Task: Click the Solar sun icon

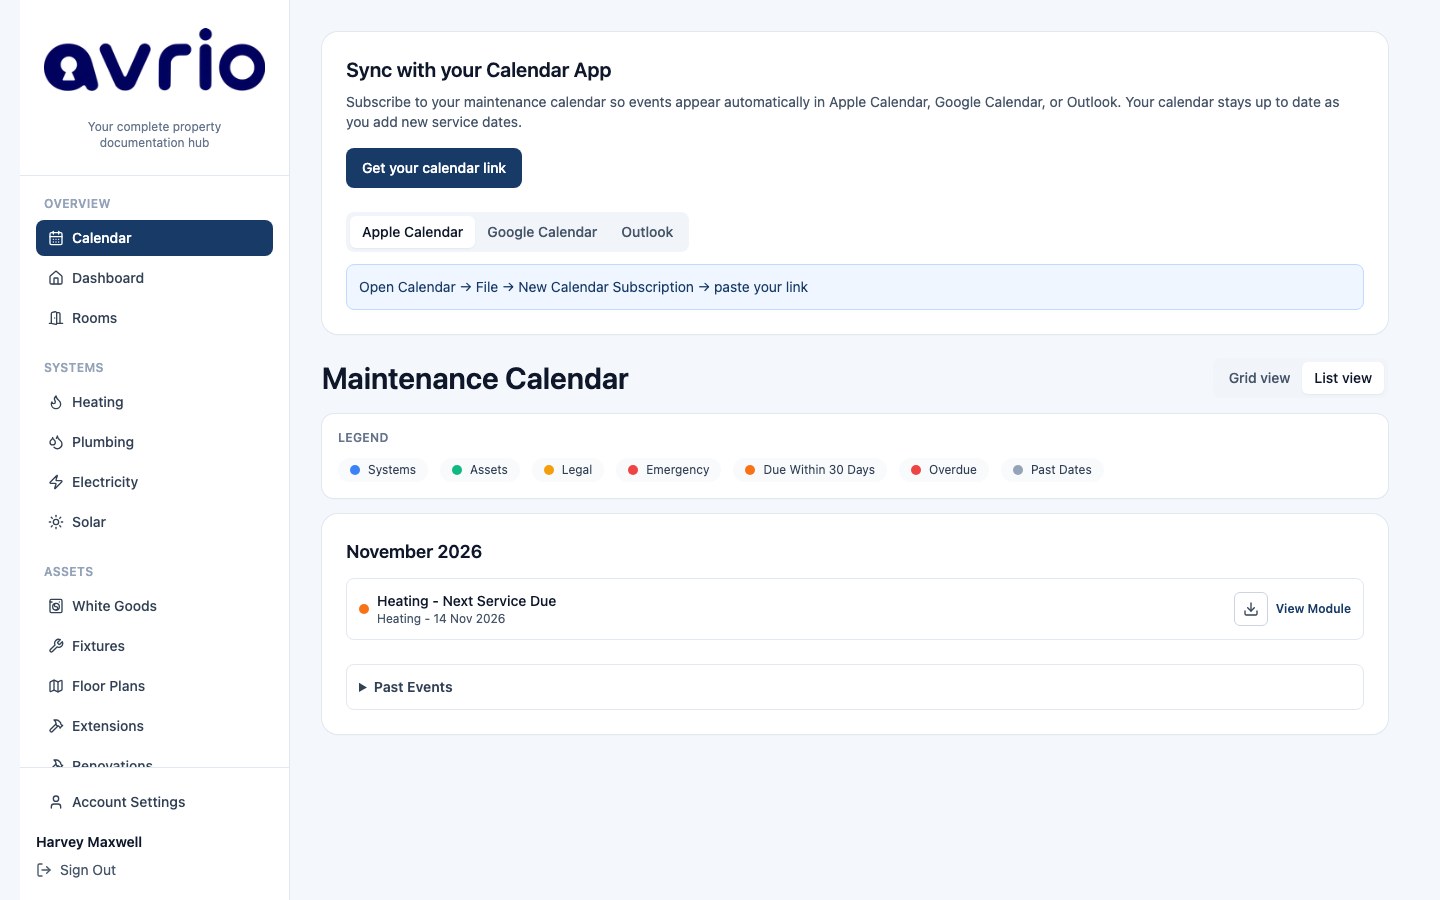Action: coord(56,522)
